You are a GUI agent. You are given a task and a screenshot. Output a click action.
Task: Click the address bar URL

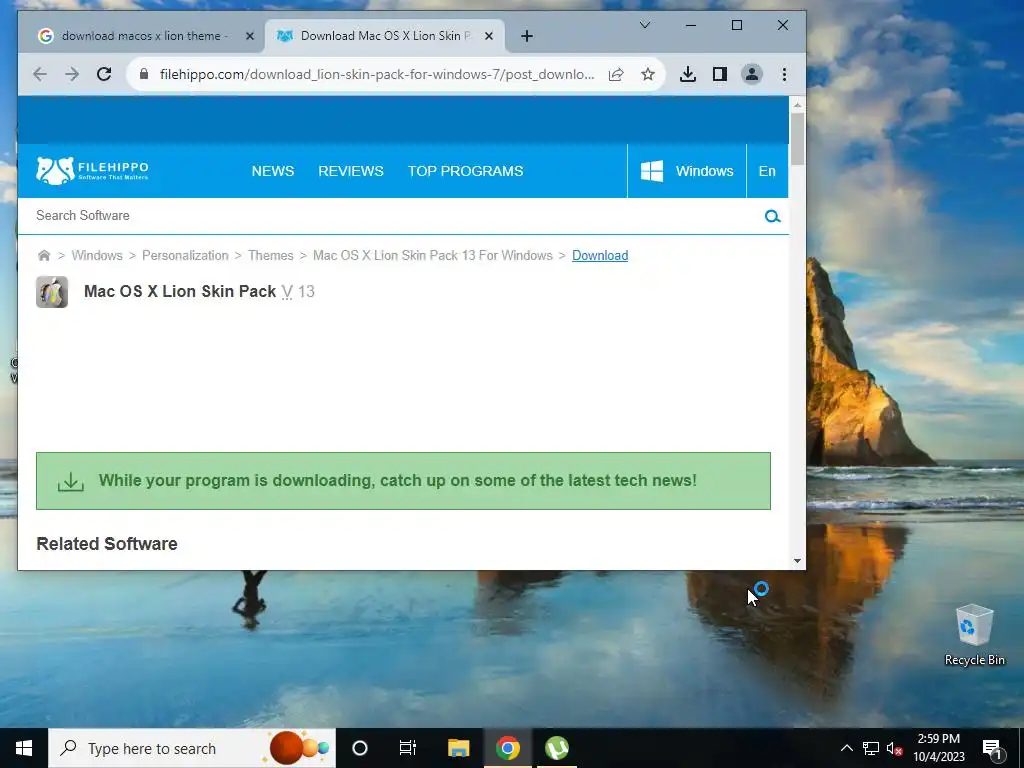(x=377, y=74)
